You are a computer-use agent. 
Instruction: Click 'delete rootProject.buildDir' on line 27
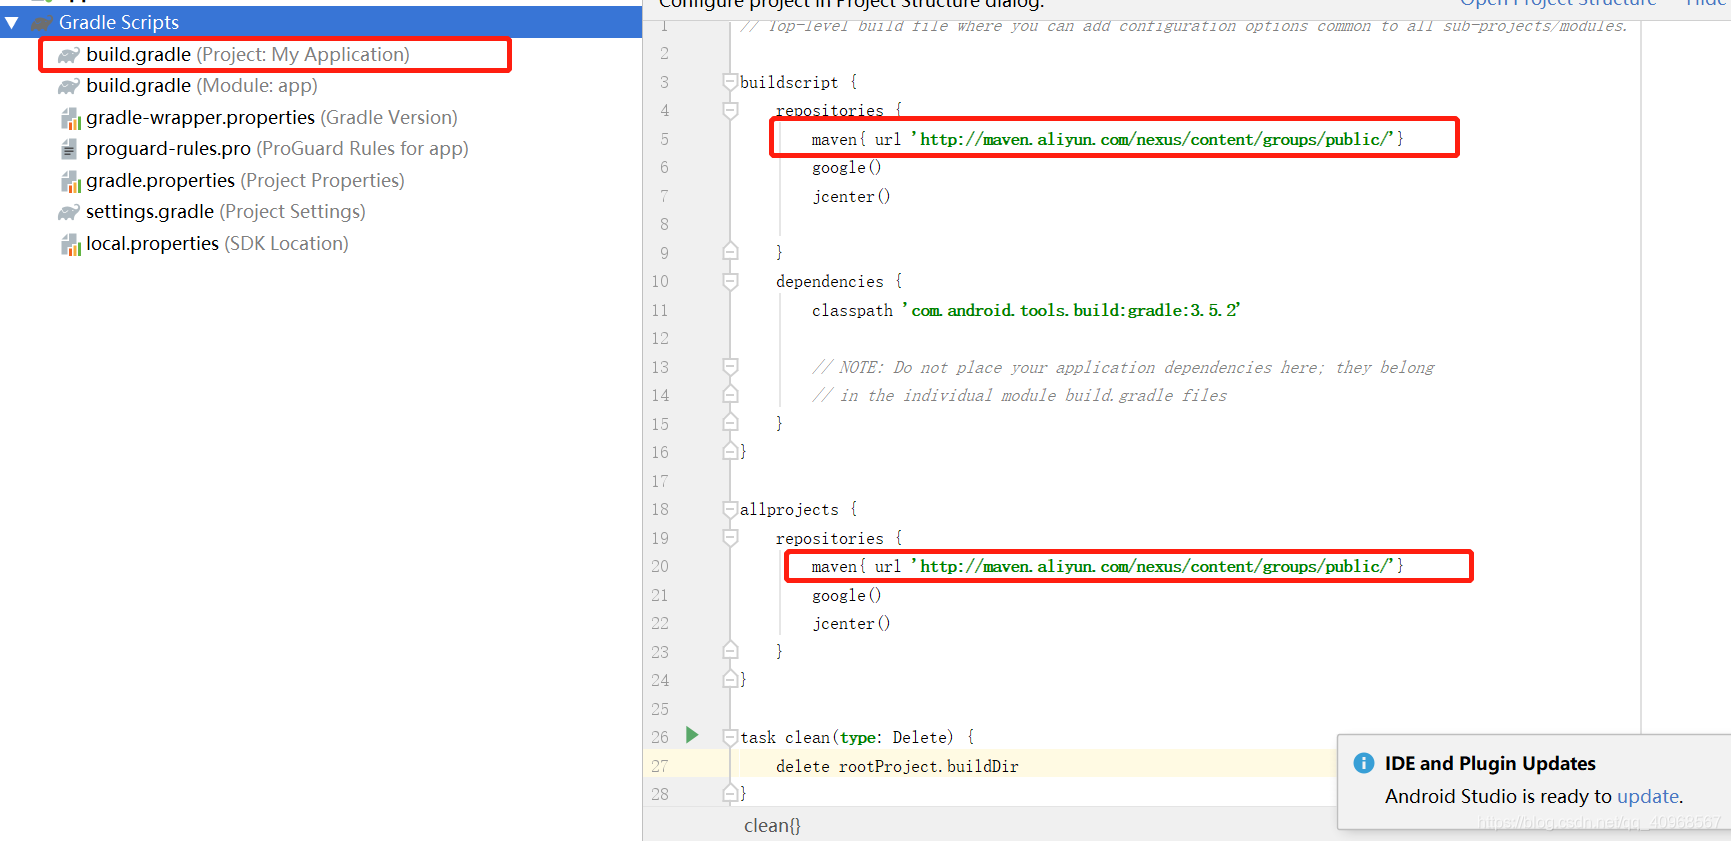[897, 766]
